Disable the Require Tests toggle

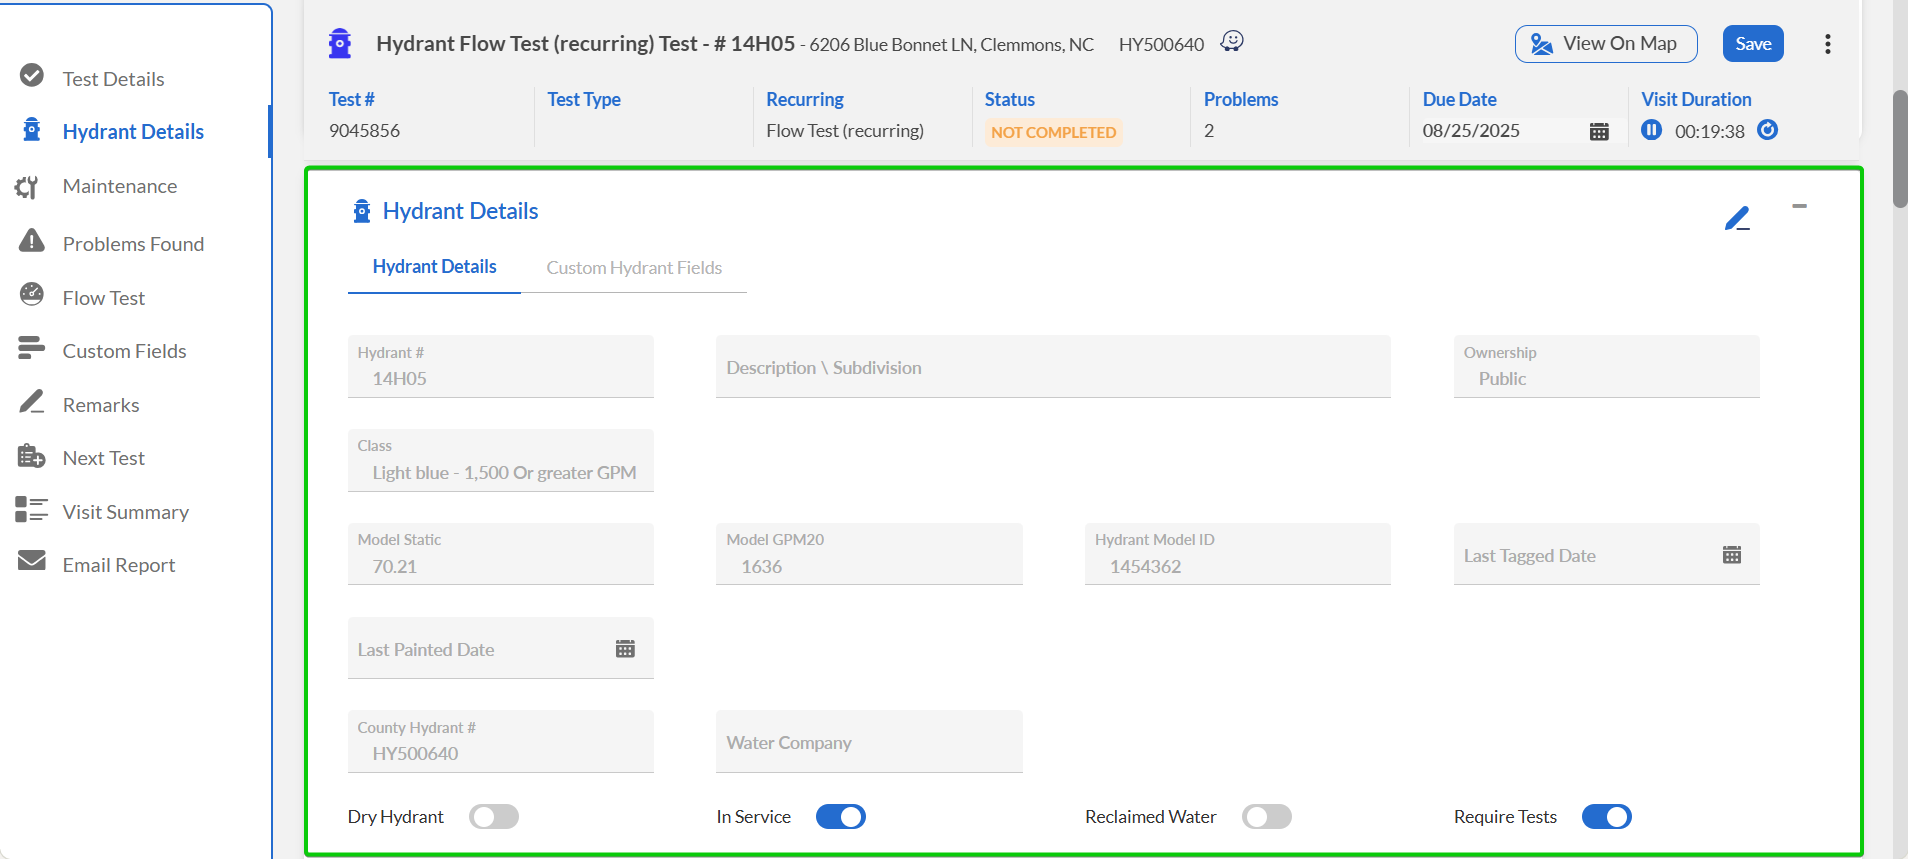[1606, 817]
